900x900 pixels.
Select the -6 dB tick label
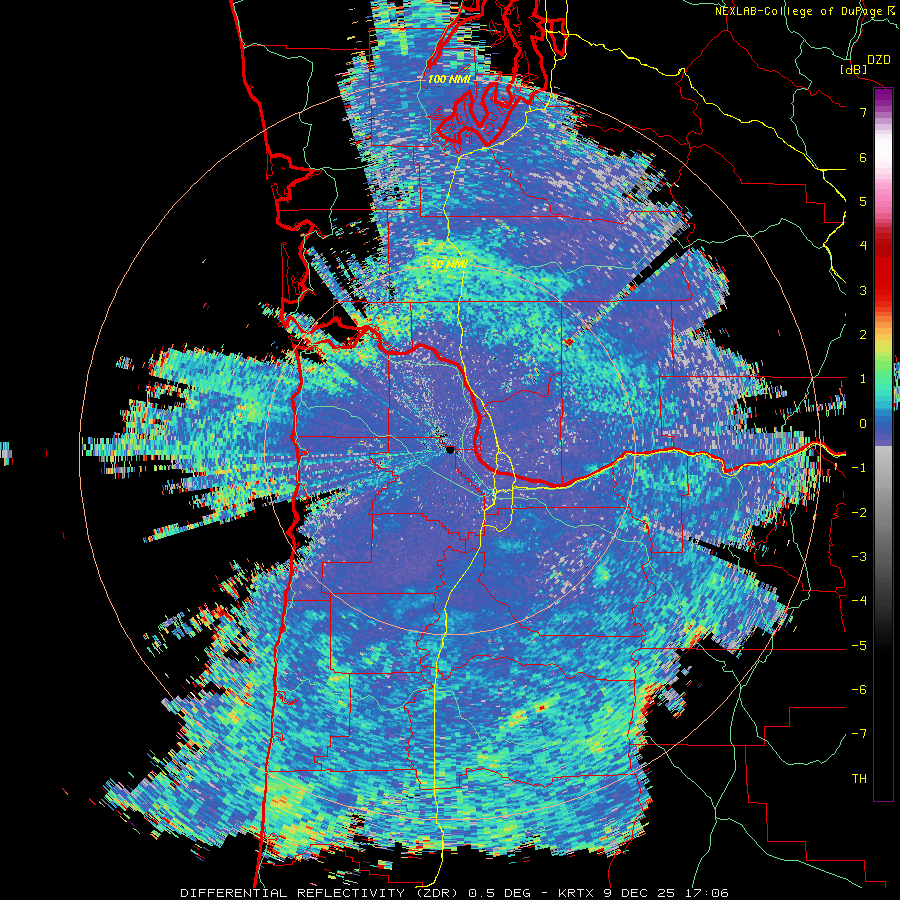(859, 690)
